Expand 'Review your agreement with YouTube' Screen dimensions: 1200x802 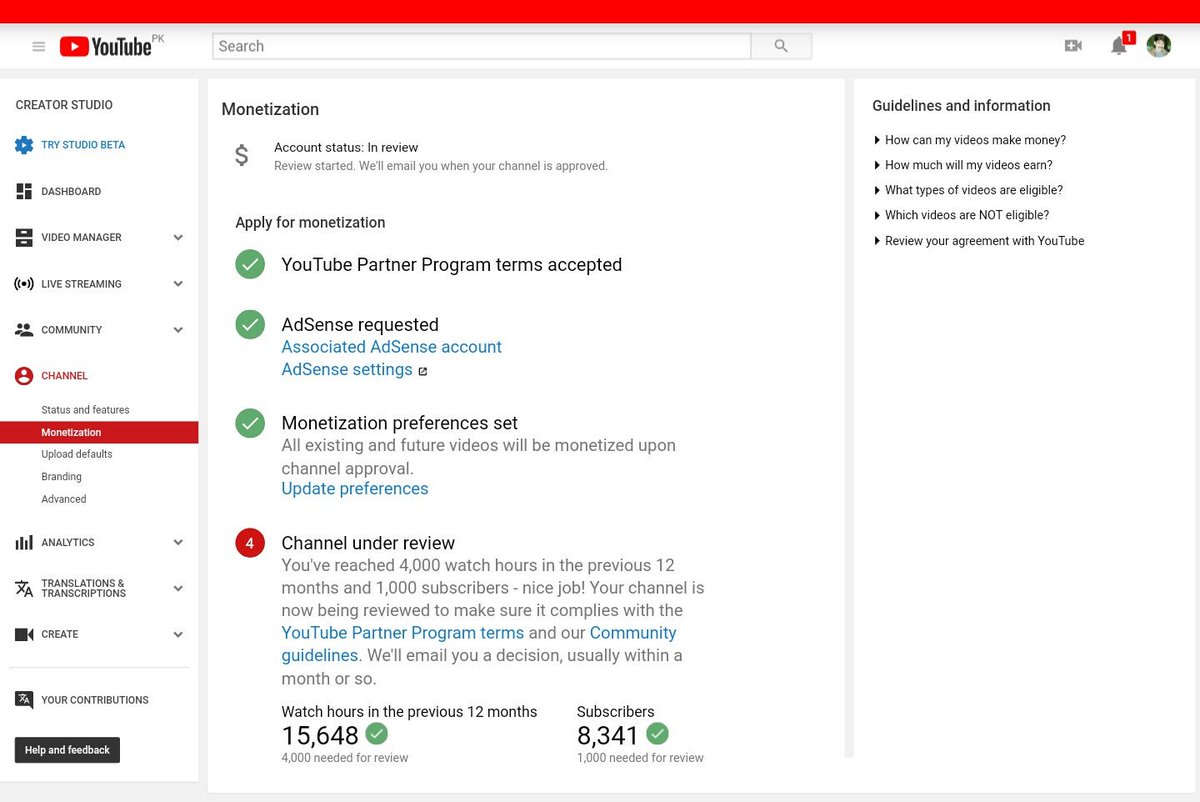tap(978, 241)
